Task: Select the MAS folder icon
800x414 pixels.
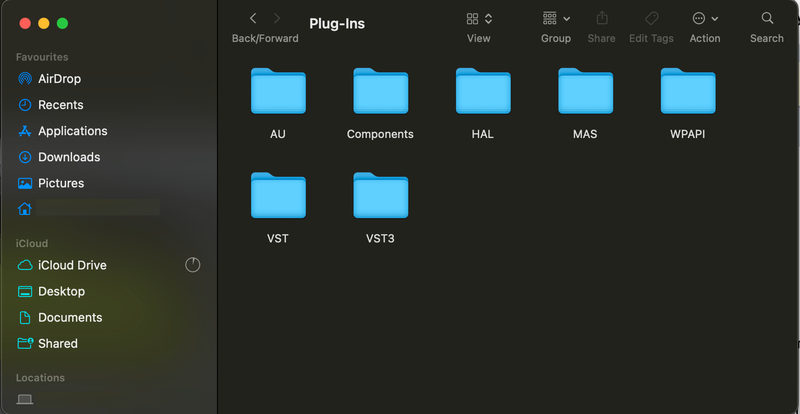Action: pos(585,92)
